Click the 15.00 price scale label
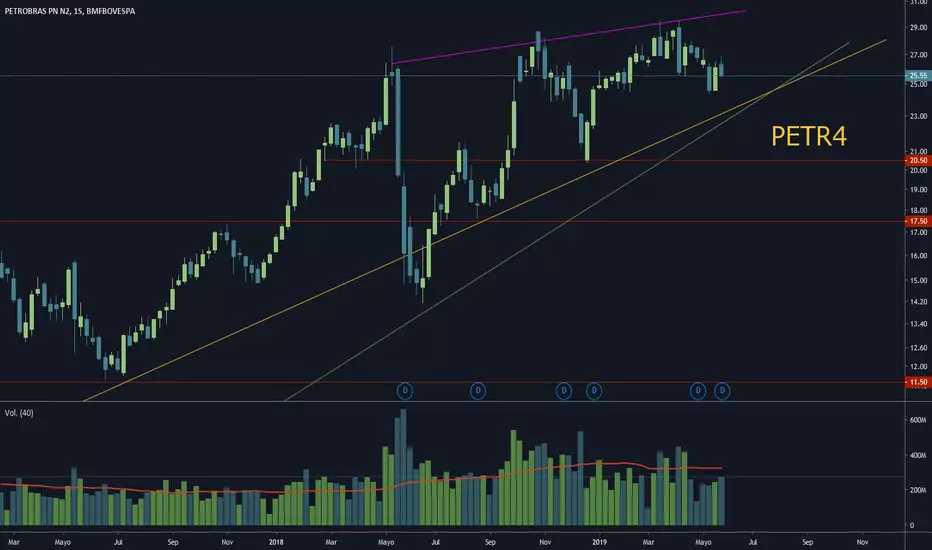 (918, 280)
